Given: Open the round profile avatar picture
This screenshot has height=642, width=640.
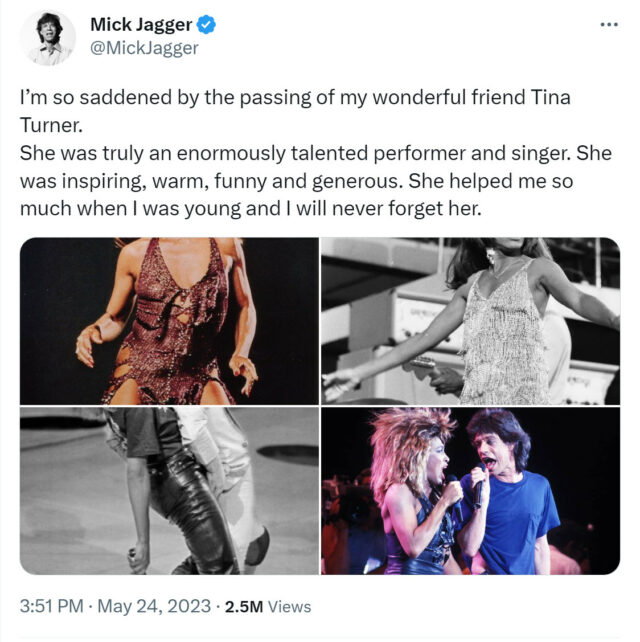Looking at the screenshot, I should point(48,38).
